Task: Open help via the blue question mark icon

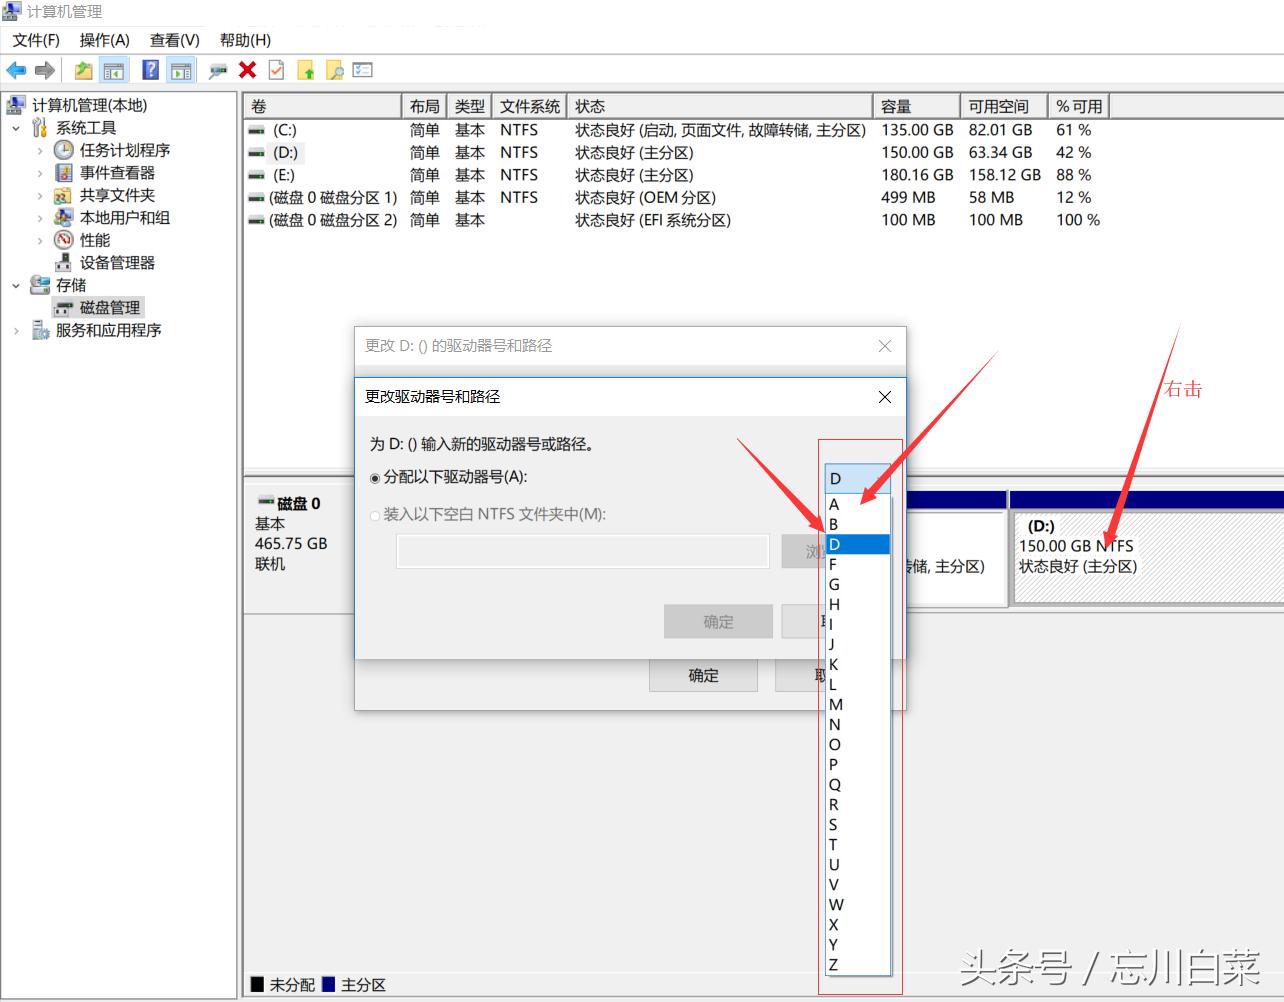Action: tap(150, 70)
